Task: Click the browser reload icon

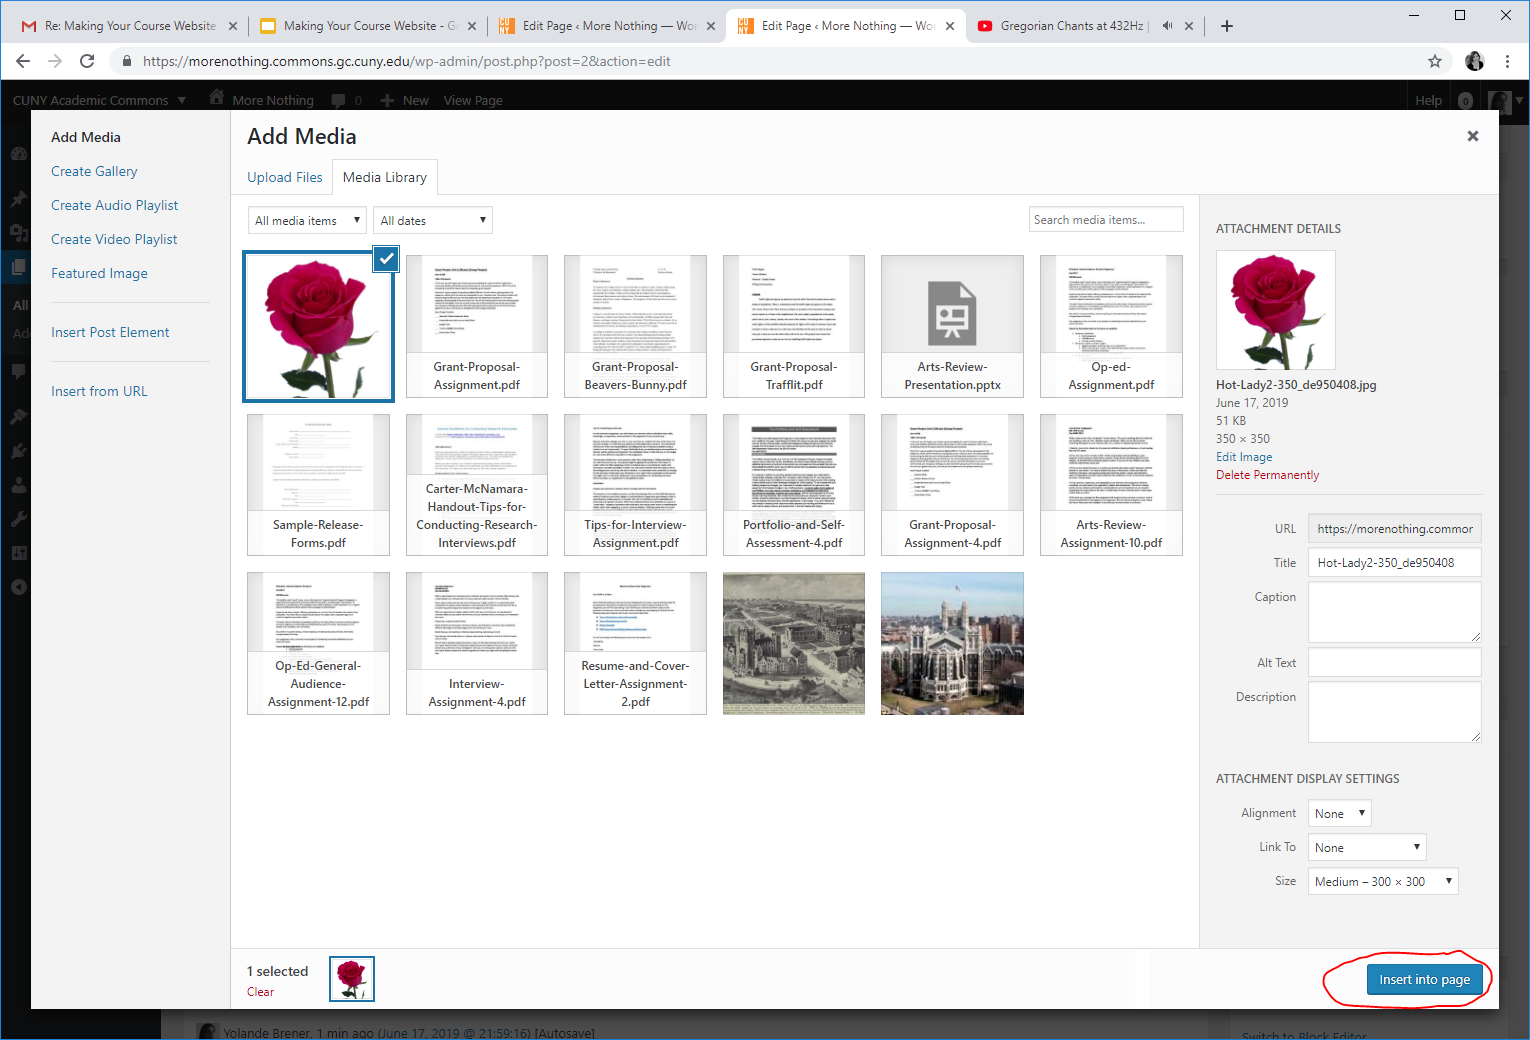Action: [x=87, y=61]
